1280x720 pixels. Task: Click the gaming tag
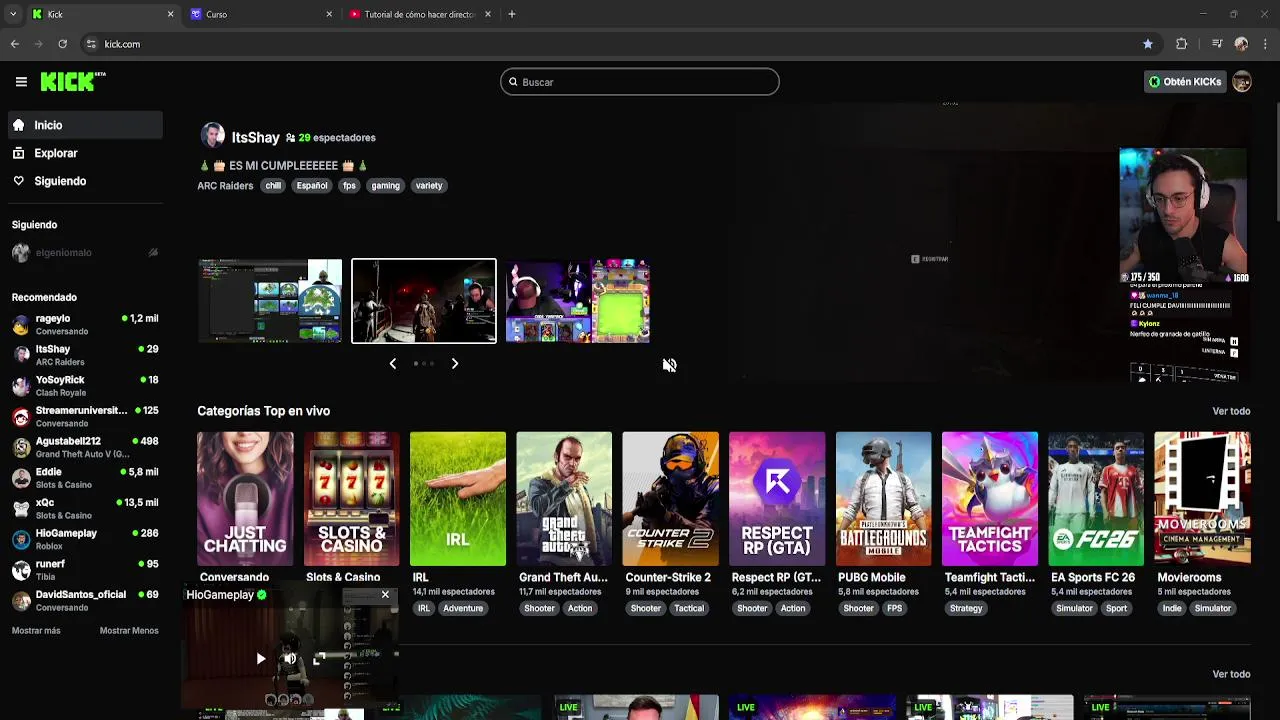[x=385, y=185]
